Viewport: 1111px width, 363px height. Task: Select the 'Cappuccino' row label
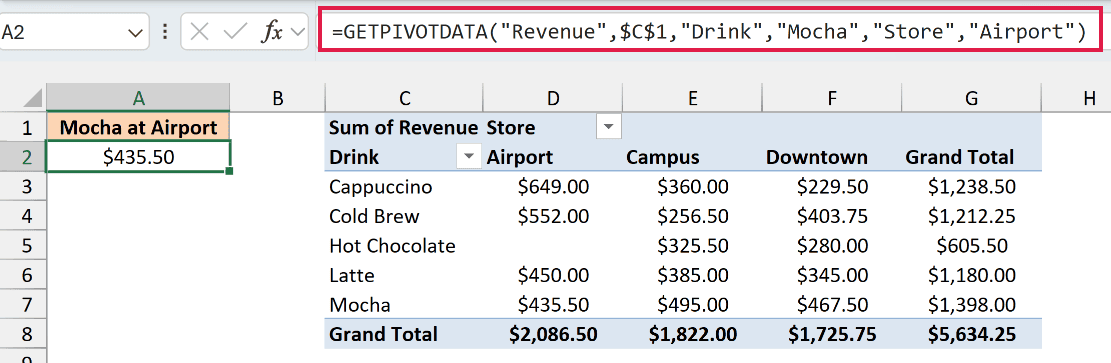pyautogui.click(x=381, y=186)
